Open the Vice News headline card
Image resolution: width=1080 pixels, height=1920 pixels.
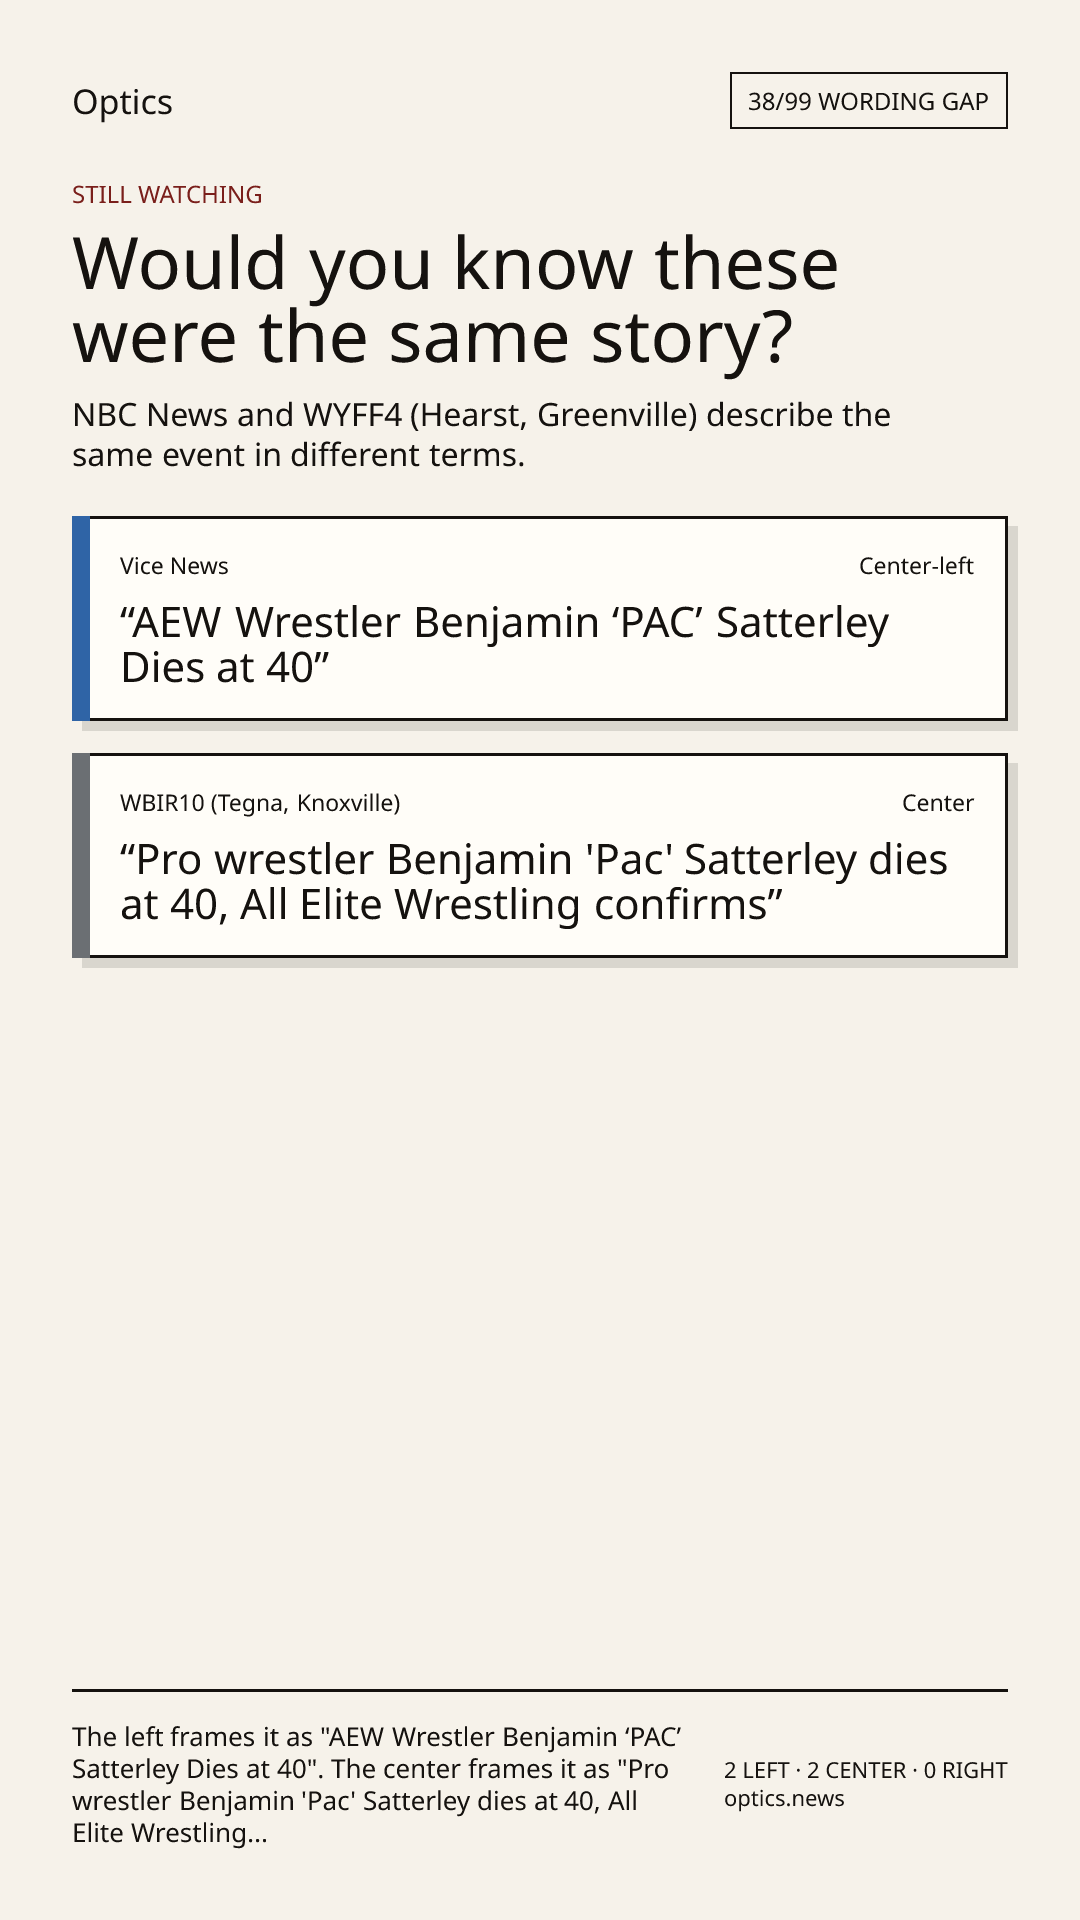click(x=540, y=618)
